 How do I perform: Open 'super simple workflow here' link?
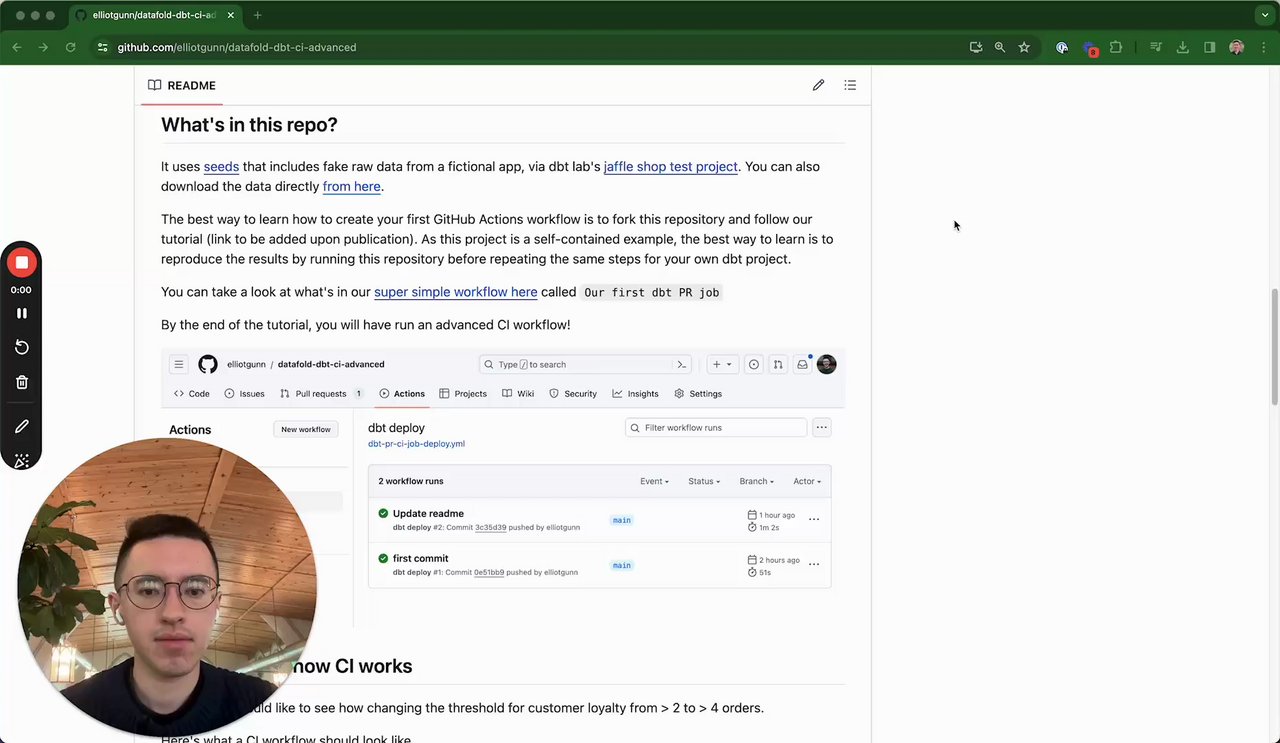455,292
